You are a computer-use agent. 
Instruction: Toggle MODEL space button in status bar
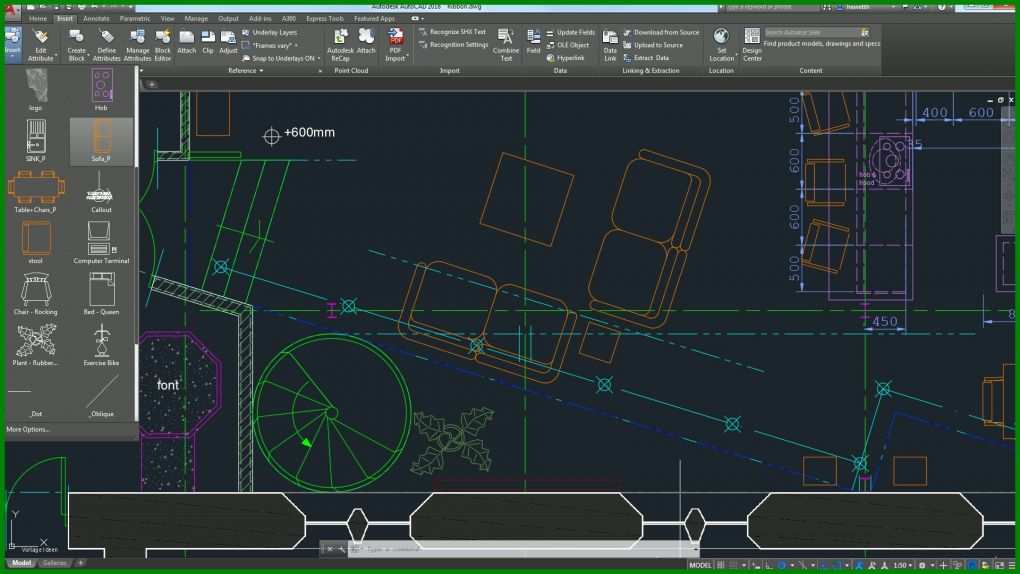click(701, 565)
